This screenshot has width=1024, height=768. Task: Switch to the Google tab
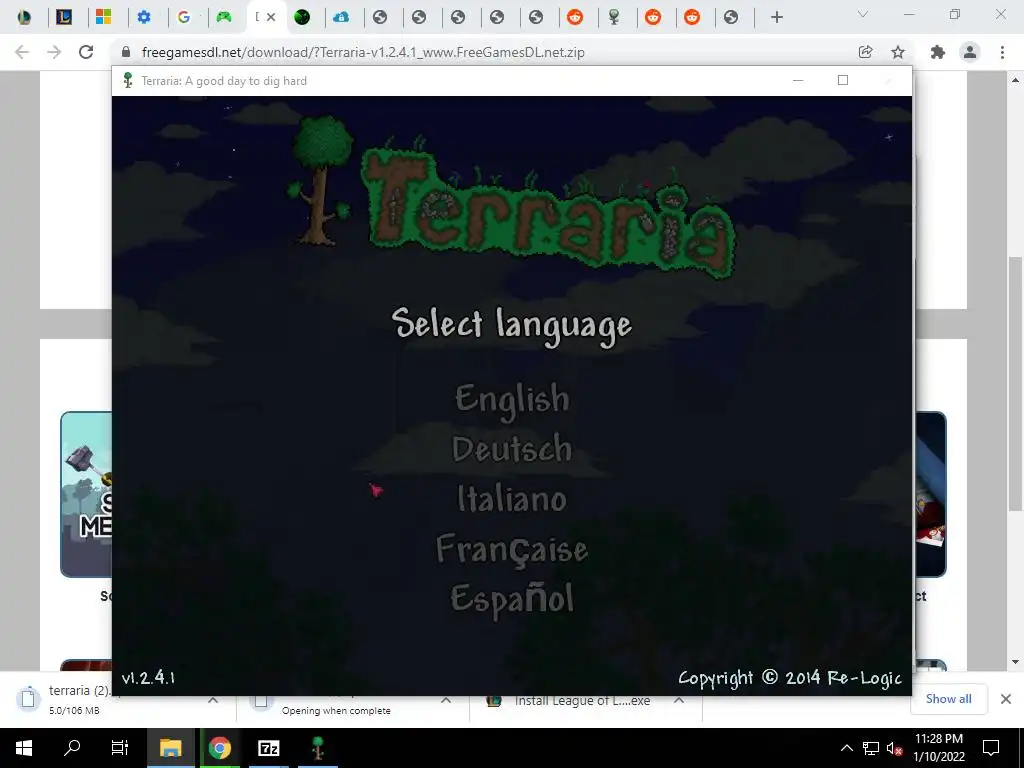[184, 17]
